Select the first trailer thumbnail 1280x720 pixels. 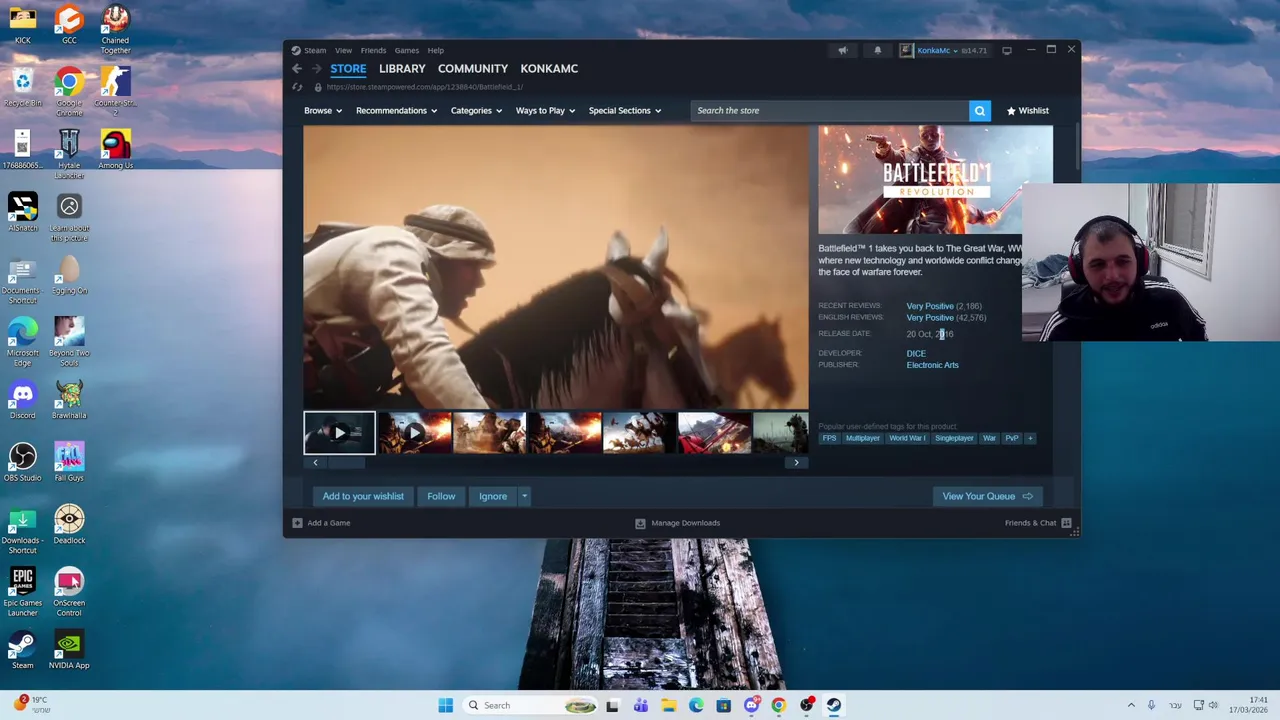click(340, 433)
